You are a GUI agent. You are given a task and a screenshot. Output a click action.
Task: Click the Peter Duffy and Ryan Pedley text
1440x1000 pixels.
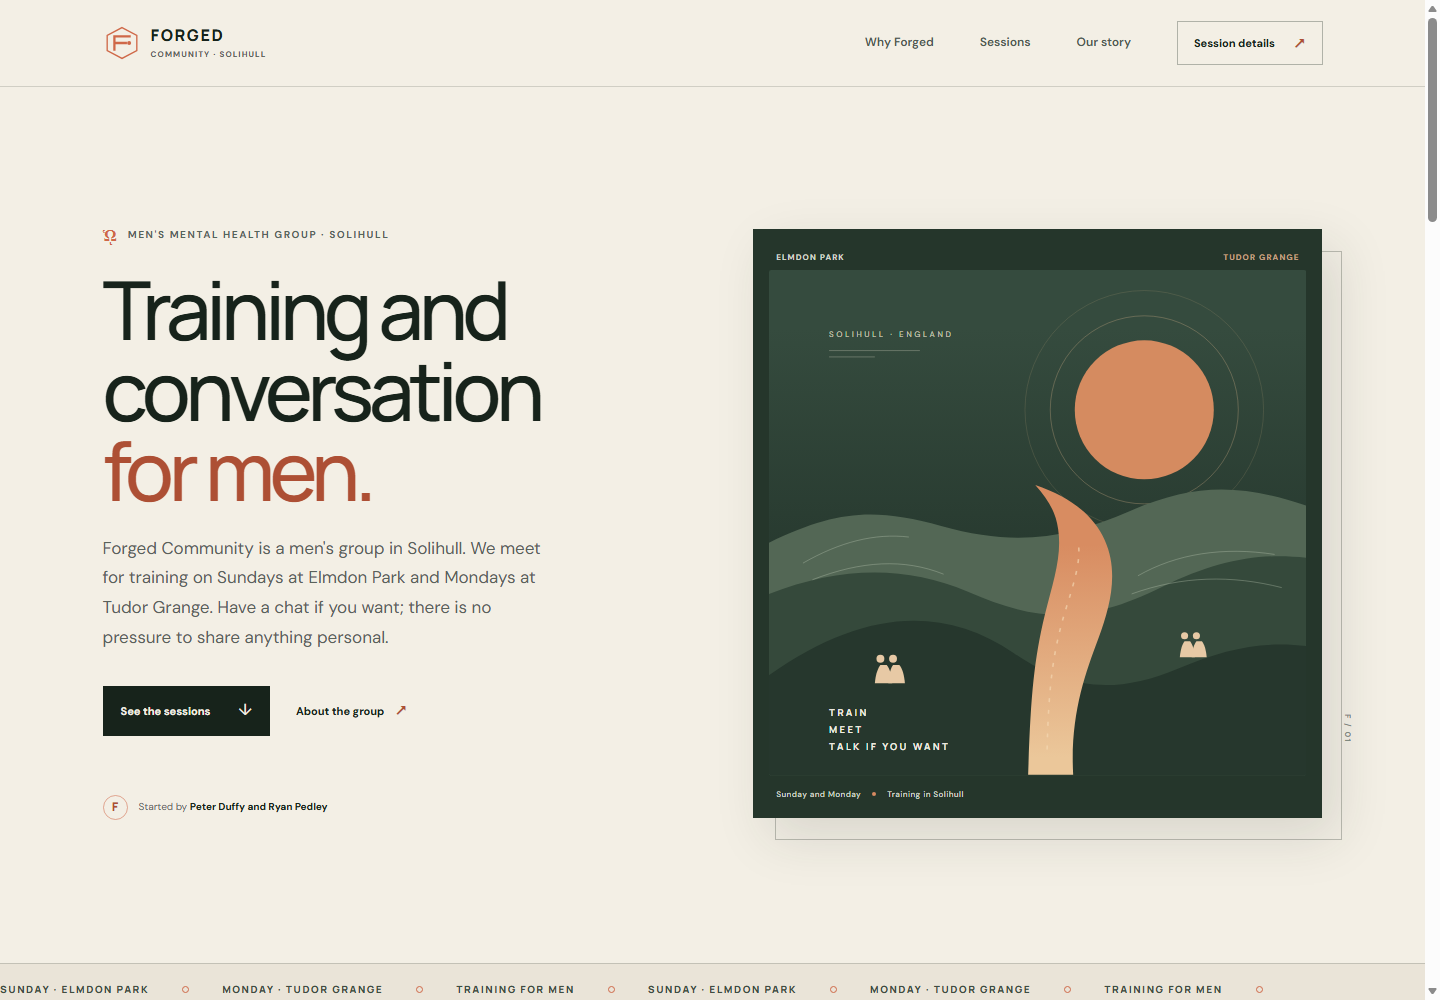pyautogui.click(x=259, y=807)
